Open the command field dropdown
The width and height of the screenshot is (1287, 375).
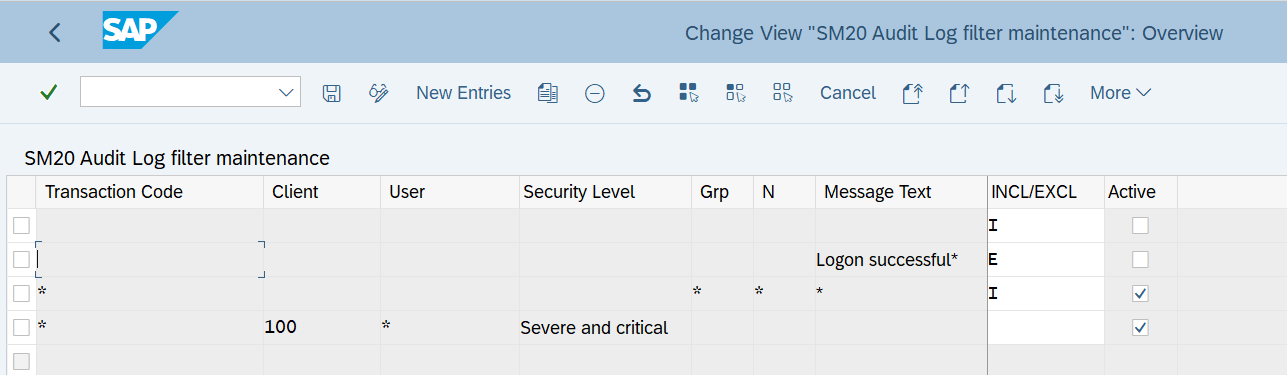[285, 92]
